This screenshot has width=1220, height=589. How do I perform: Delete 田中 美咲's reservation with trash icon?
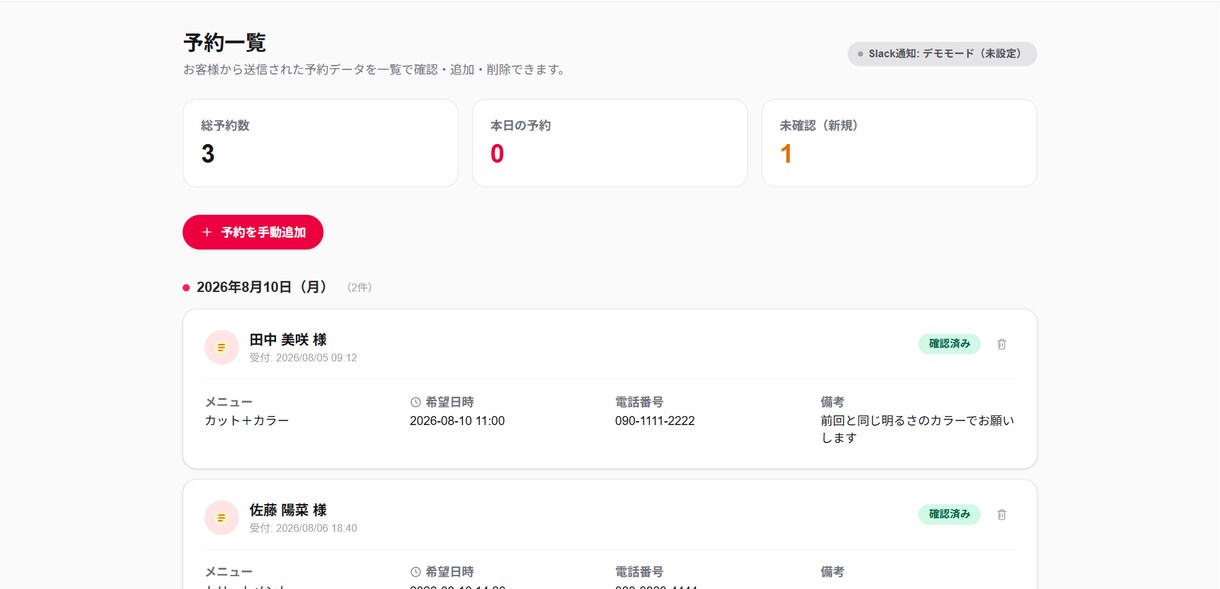pos(1002,344)
